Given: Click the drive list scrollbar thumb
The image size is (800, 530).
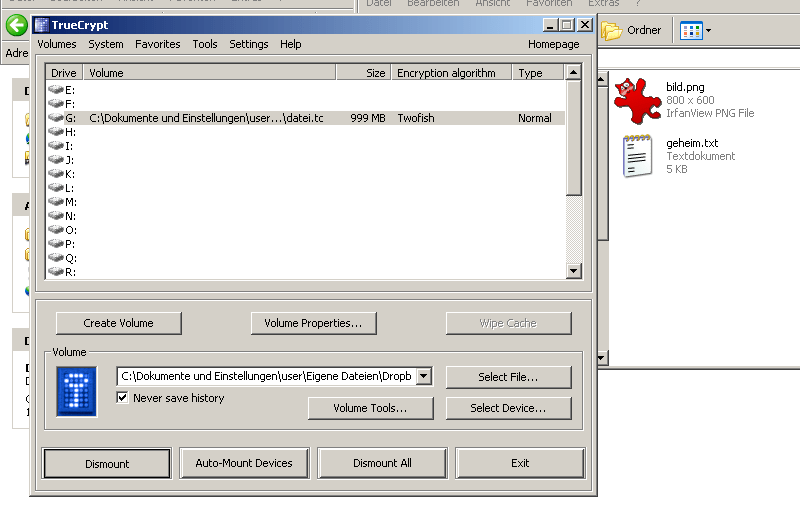Looking at the screenshot, I should click(573, 138).
